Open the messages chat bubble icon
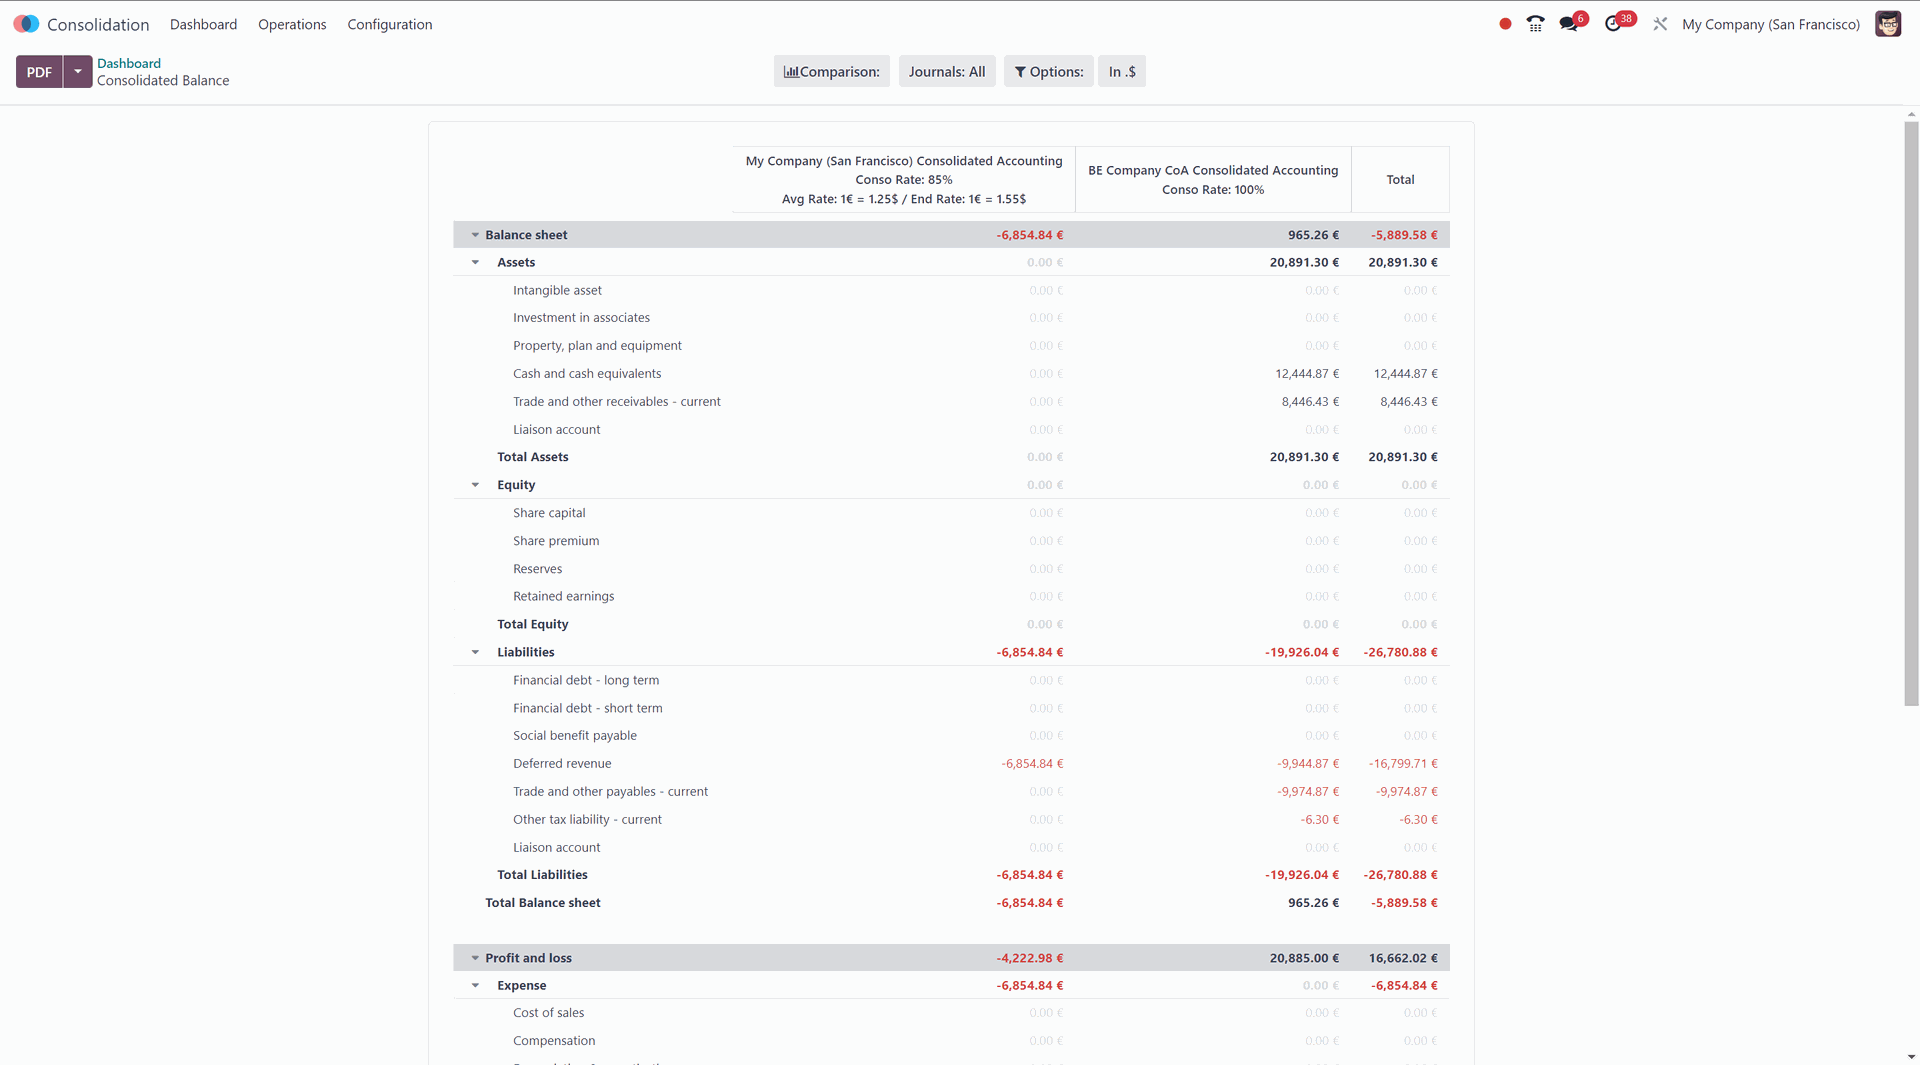This screenshot has height=1065, width=1920. click(1568, 24)
